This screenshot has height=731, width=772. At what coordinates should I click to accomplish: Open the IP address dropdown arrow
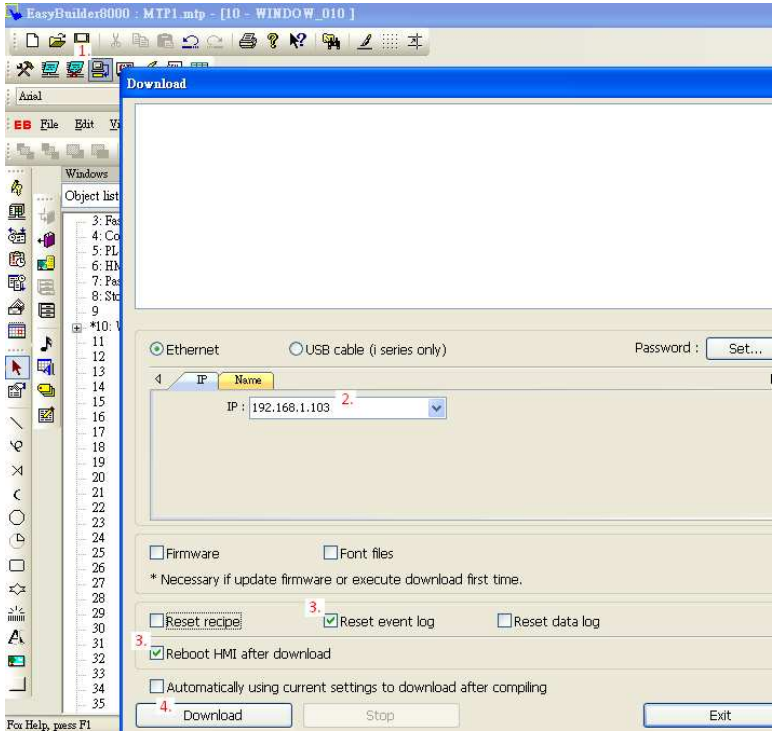[437, 408]
